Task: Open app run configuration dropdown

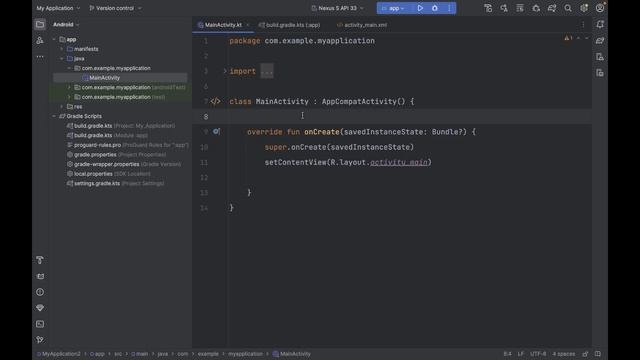Action: (x=393, y=8)
